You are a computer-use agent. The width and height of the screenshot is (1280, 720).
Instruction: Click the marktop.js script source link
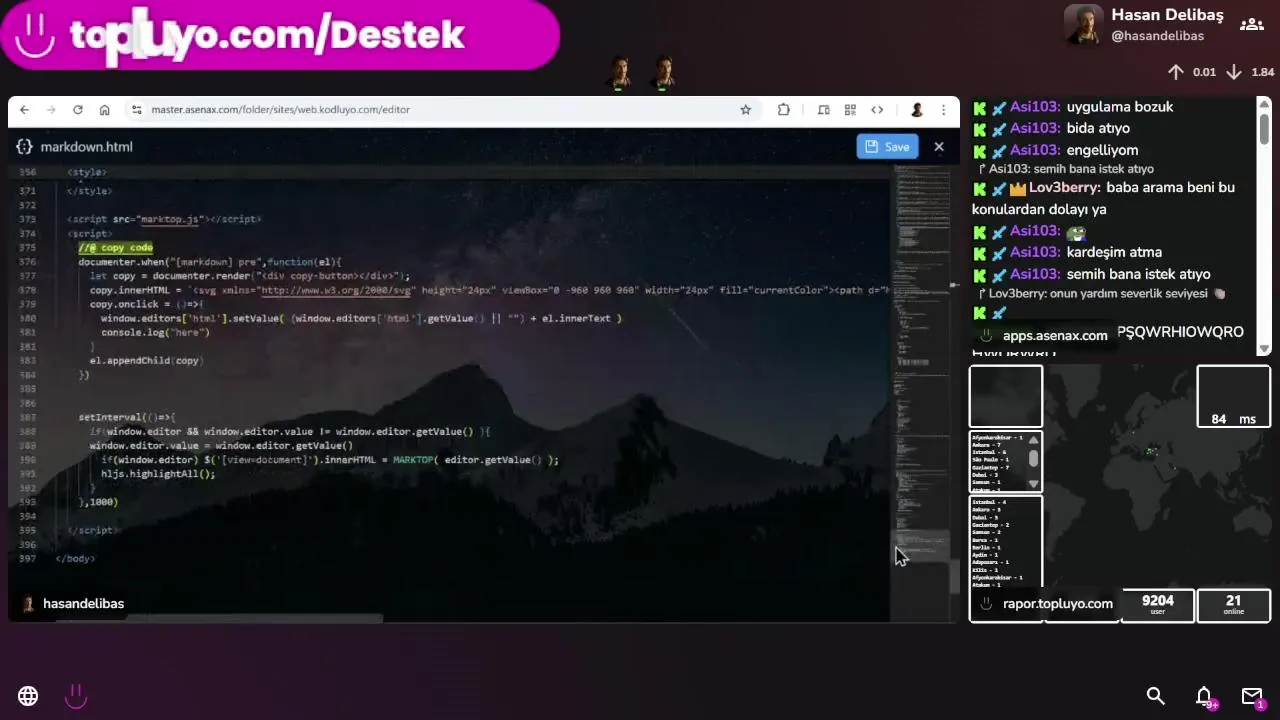[x=170, y=219]
